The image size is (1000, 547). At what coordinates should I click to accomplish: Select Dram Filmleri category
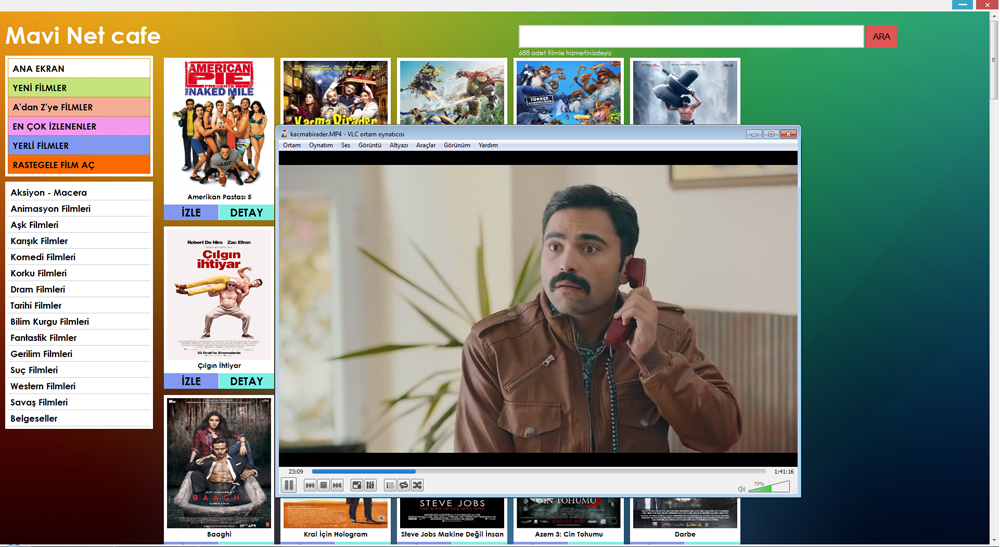(x=79, y=289)
